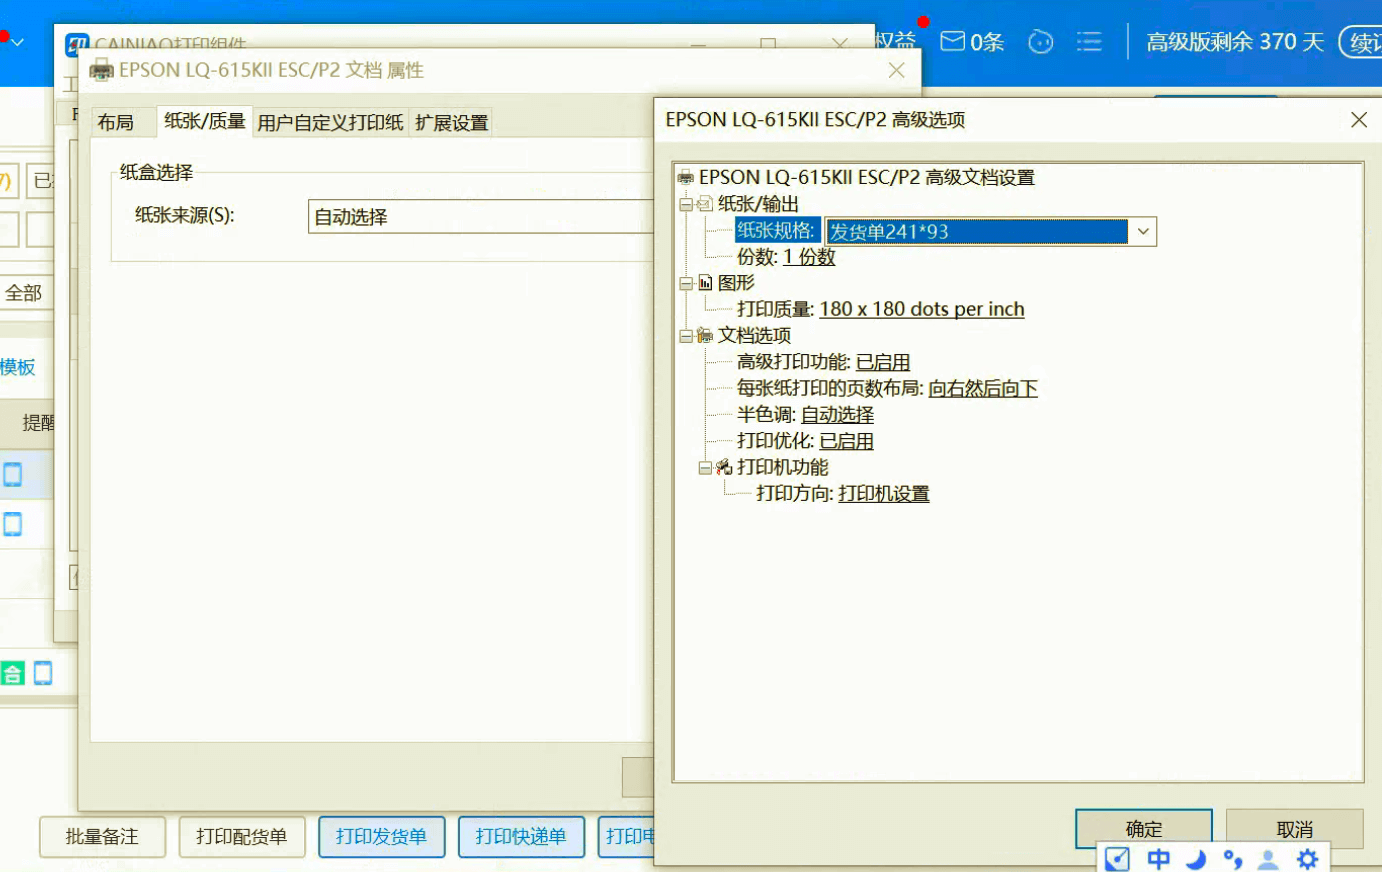The image size is (1382, 872).
Task: Collapse the 文档选项 tree node
Action: coord(686,336)
